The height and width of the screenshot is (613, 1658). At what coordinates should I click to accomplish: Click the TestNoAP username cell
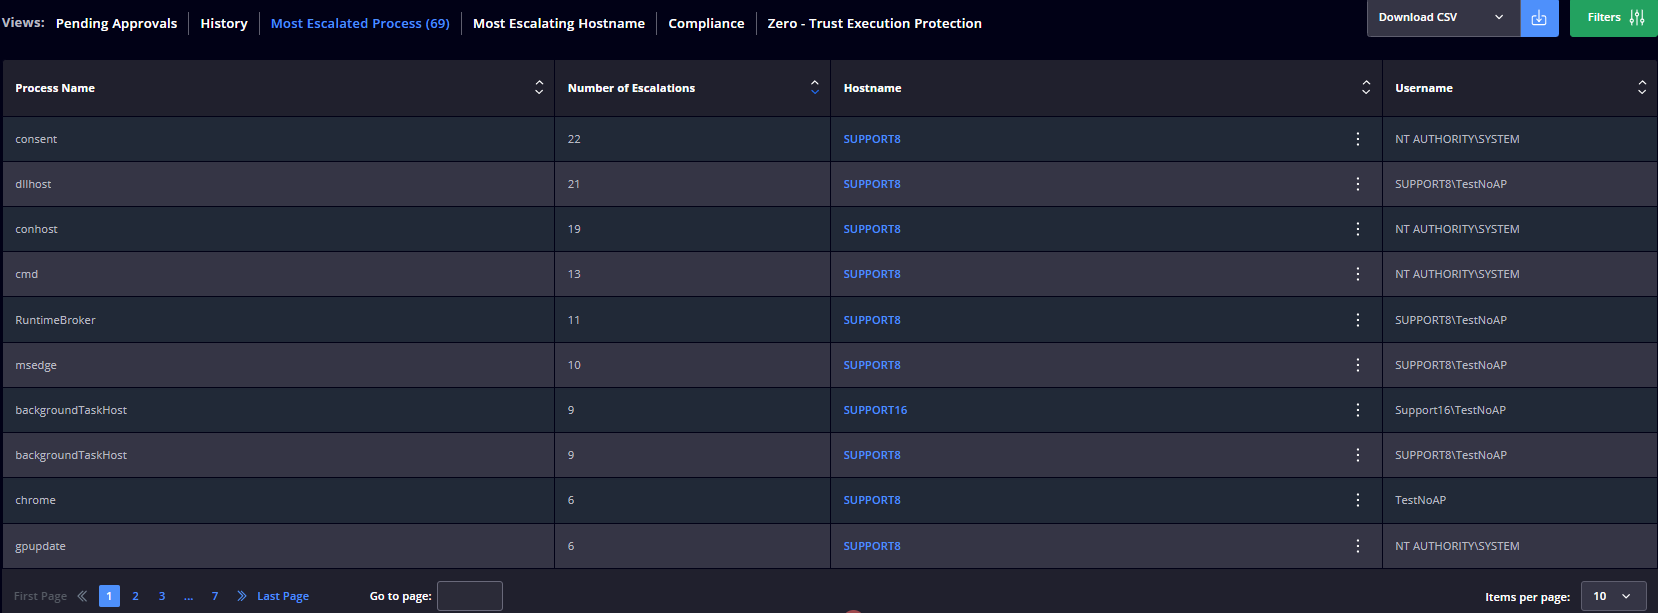click(x=1520, y=500)
